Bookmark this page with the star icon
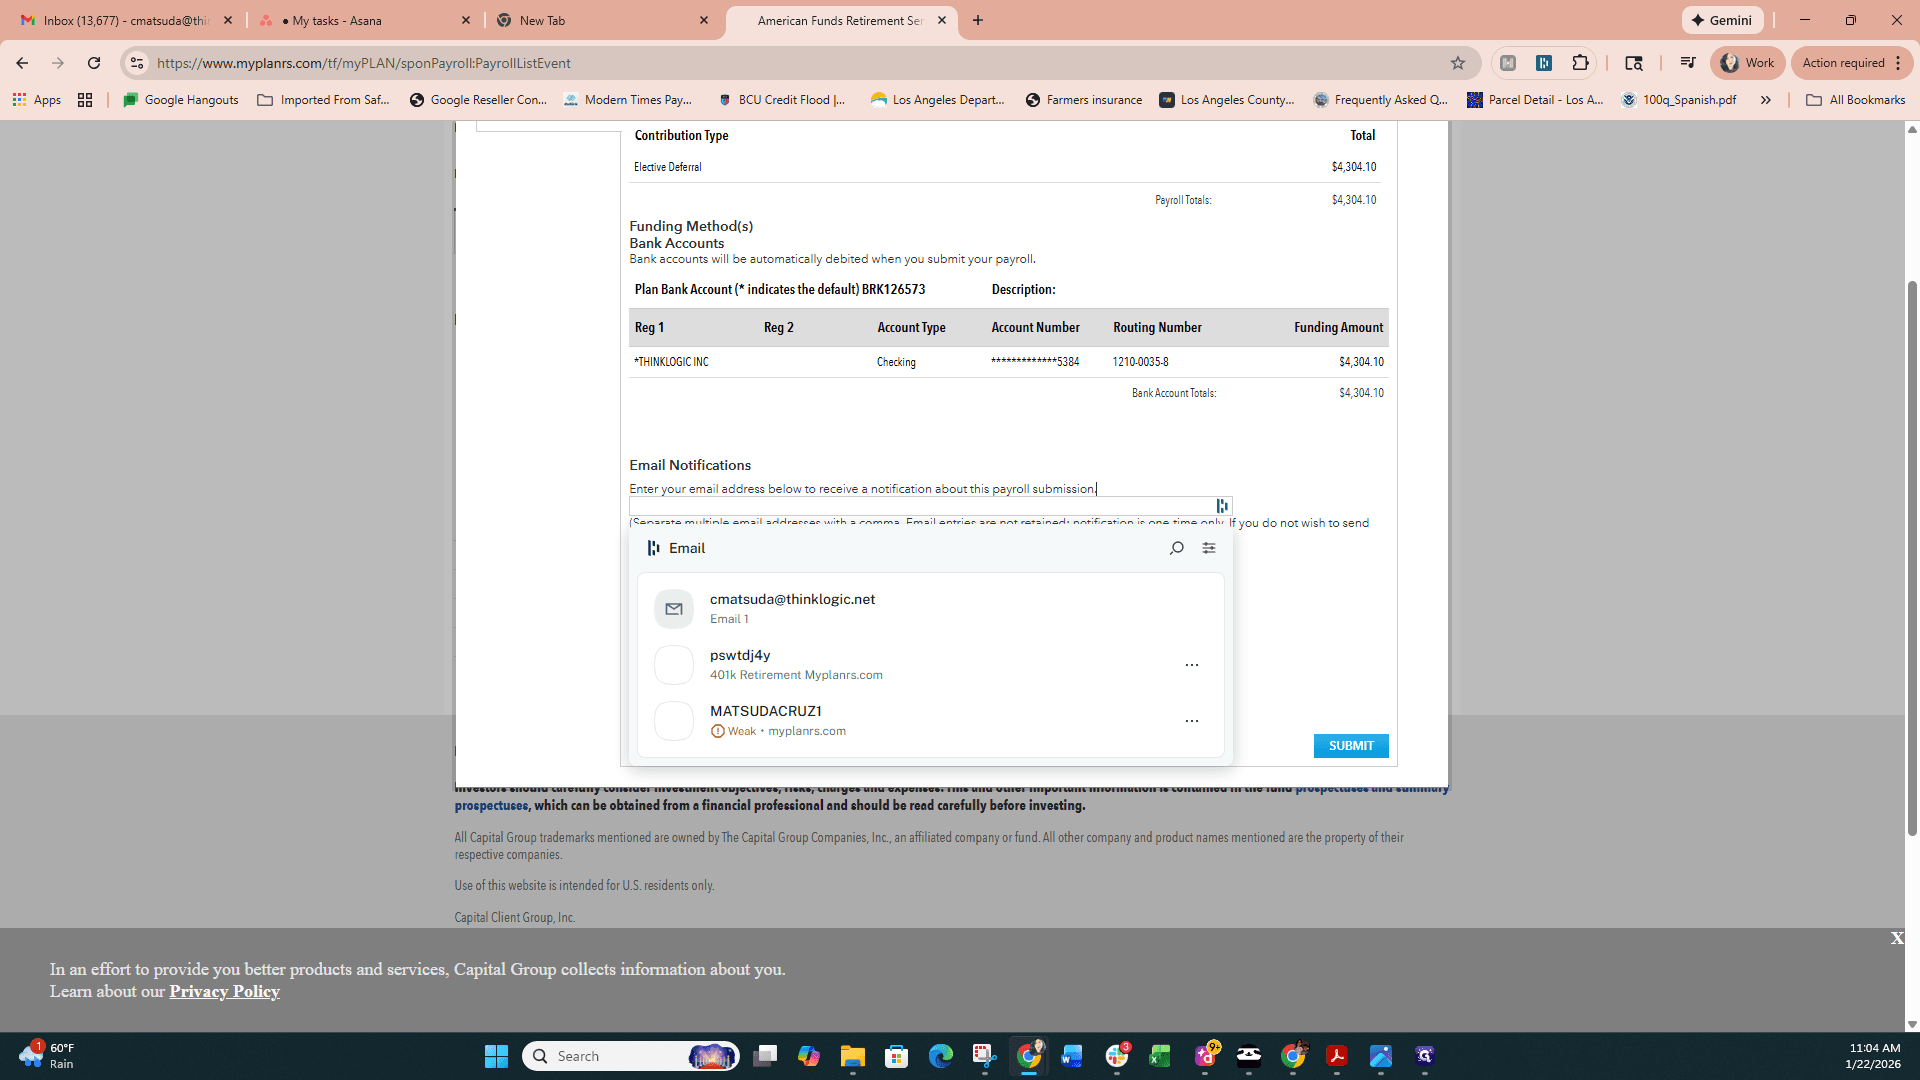This screenshot has width=1920, height=1080. [1458, 63]
